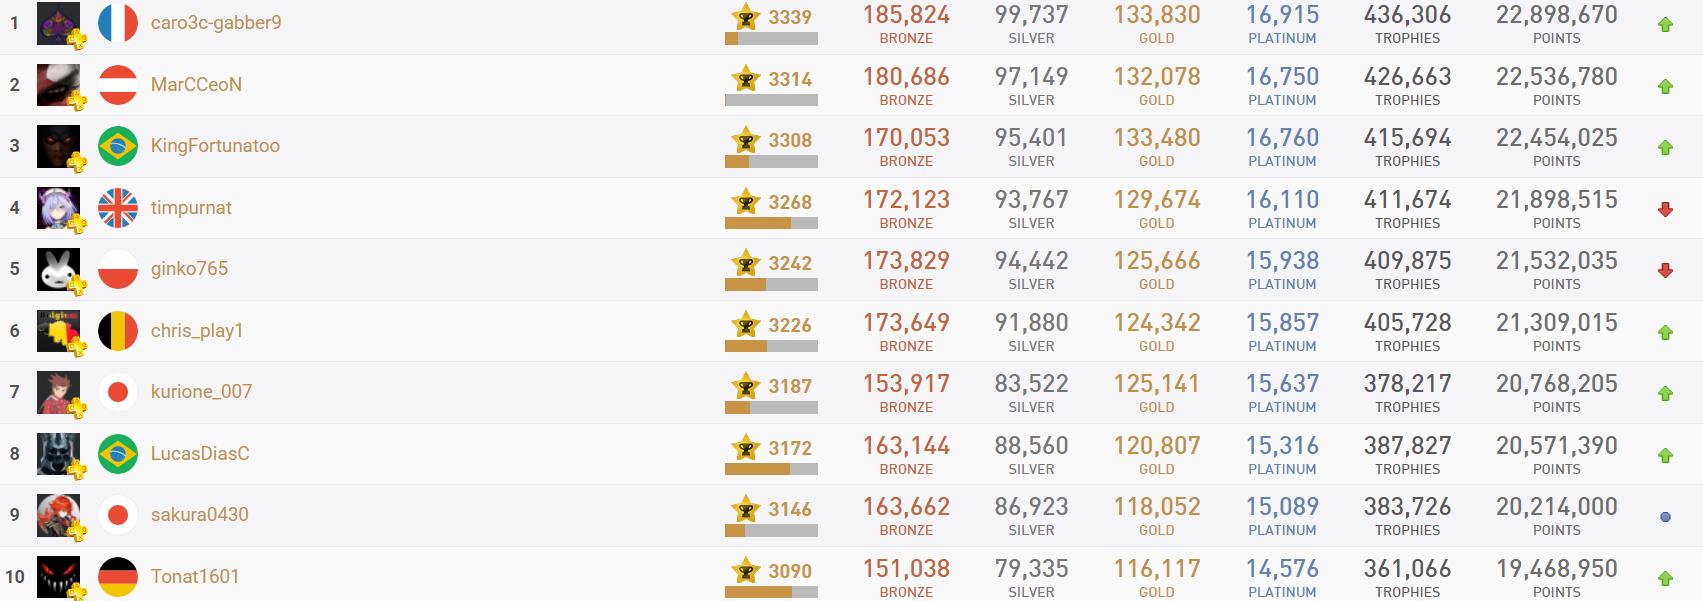1703x601 pixels.
Task: Click timpurnat's United Kingdom flag icon
Action: (118, 208)
